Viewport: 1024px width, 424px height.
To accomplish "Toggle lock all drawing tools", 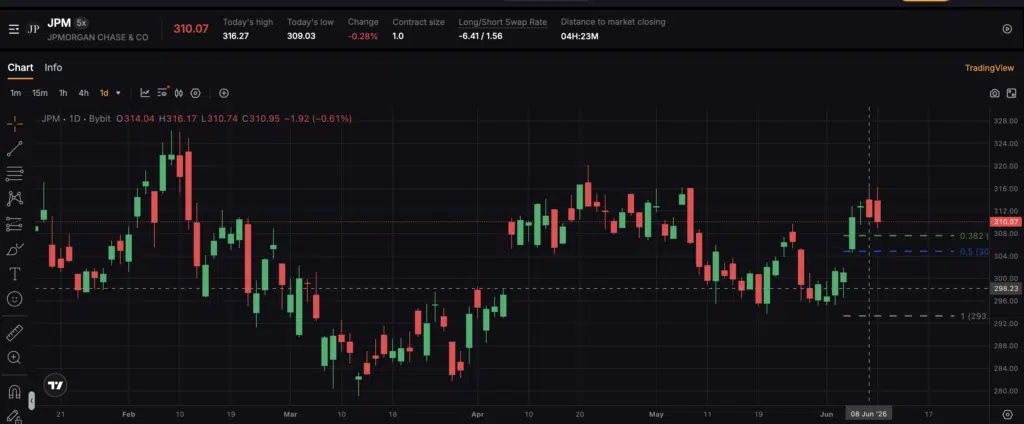I will point(14,416).
